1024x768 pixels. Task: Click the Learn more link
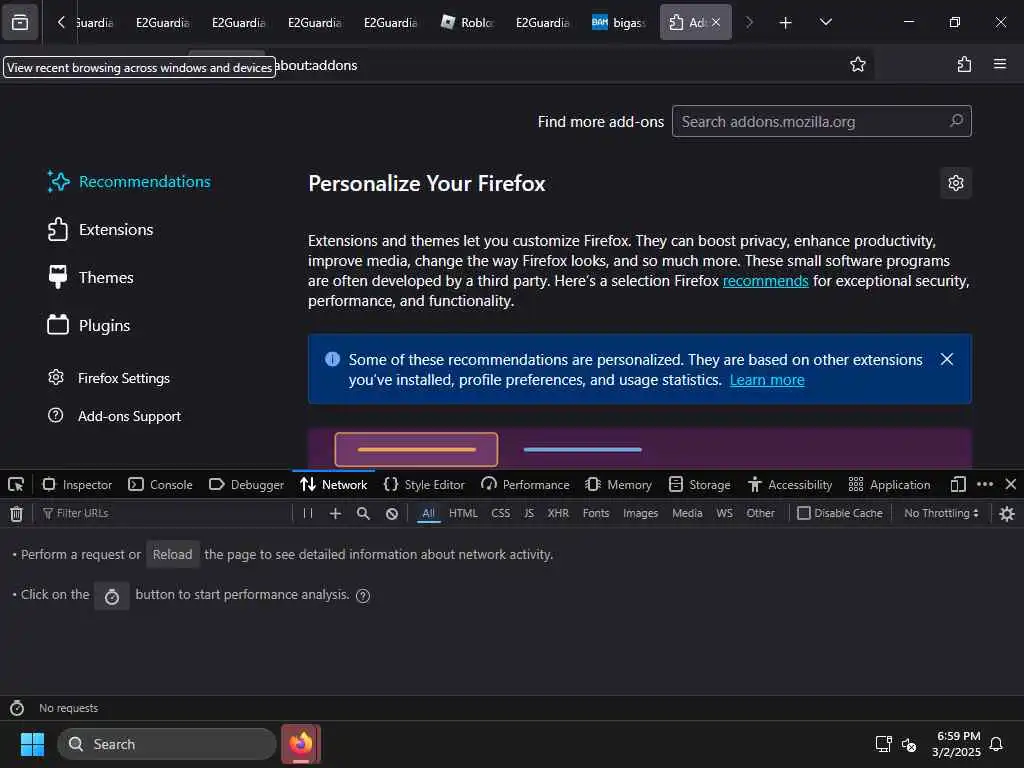pyautogui.click(x=767, y=380)
